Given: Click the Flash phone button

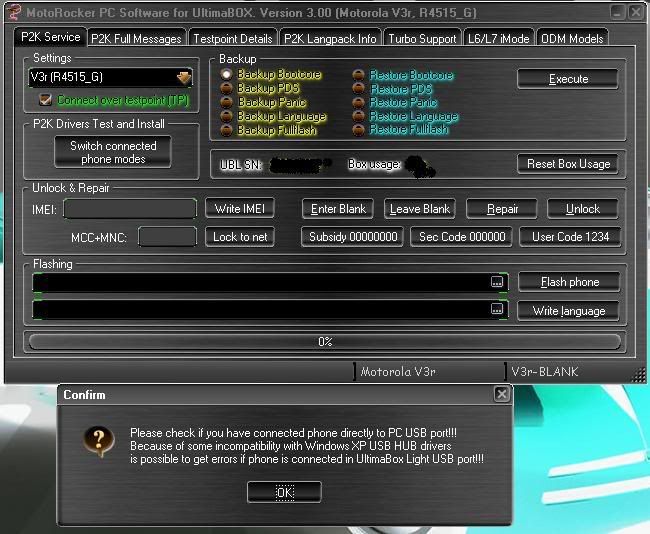Looking at the screenshot, I should click(569, 282).
